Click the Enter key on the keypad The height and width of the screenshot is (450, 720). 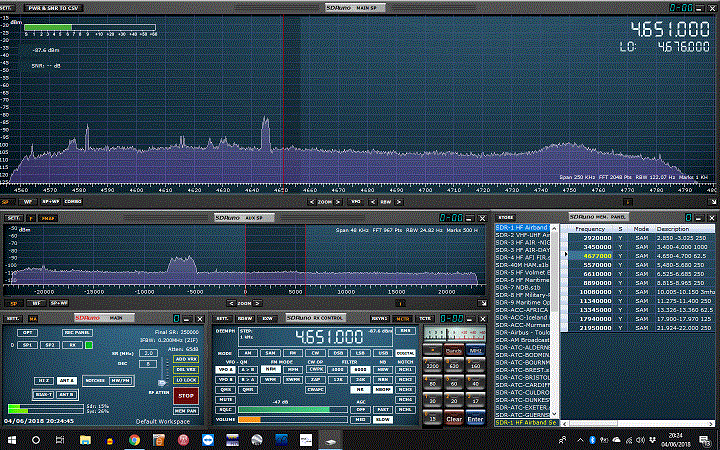[x=475, y=419]
